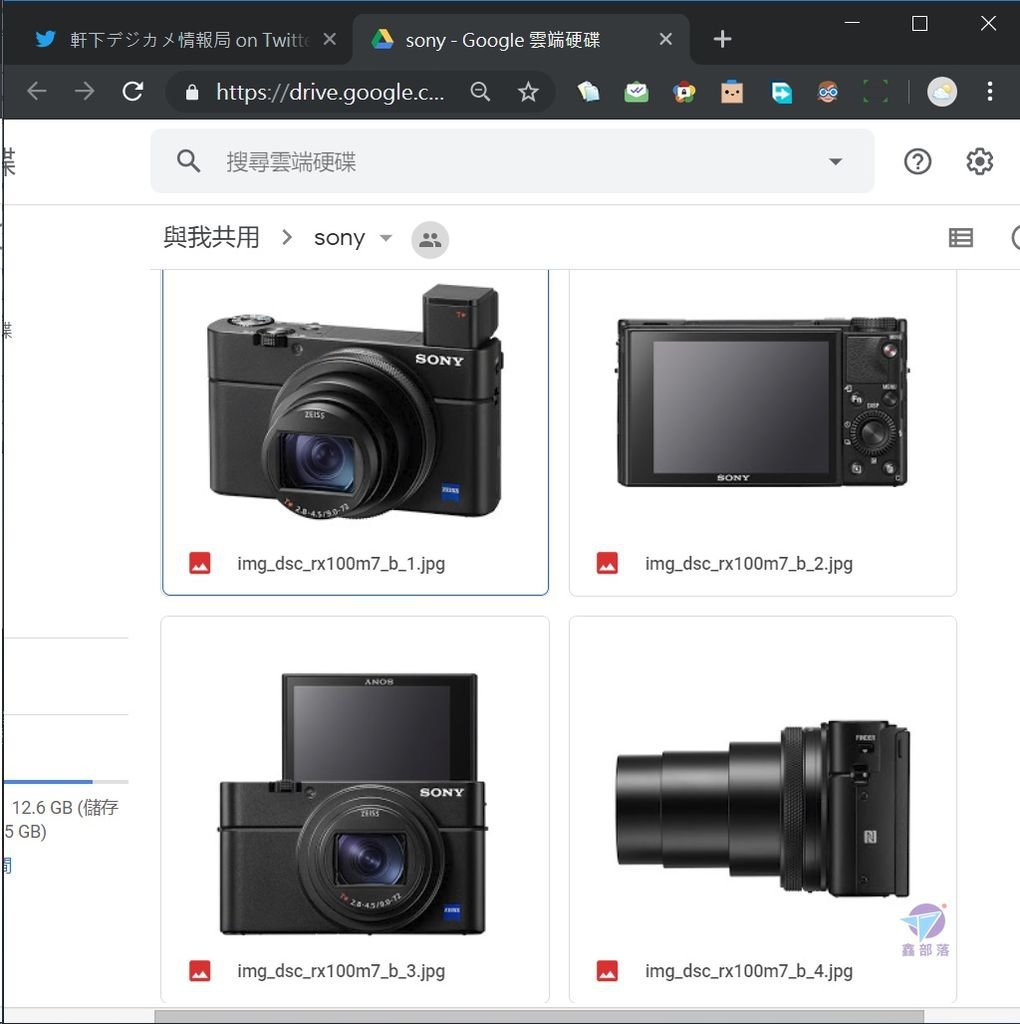Open the glasses face extension icon
Viewport: 1020px width, 1024px height.
click(828, 92)
